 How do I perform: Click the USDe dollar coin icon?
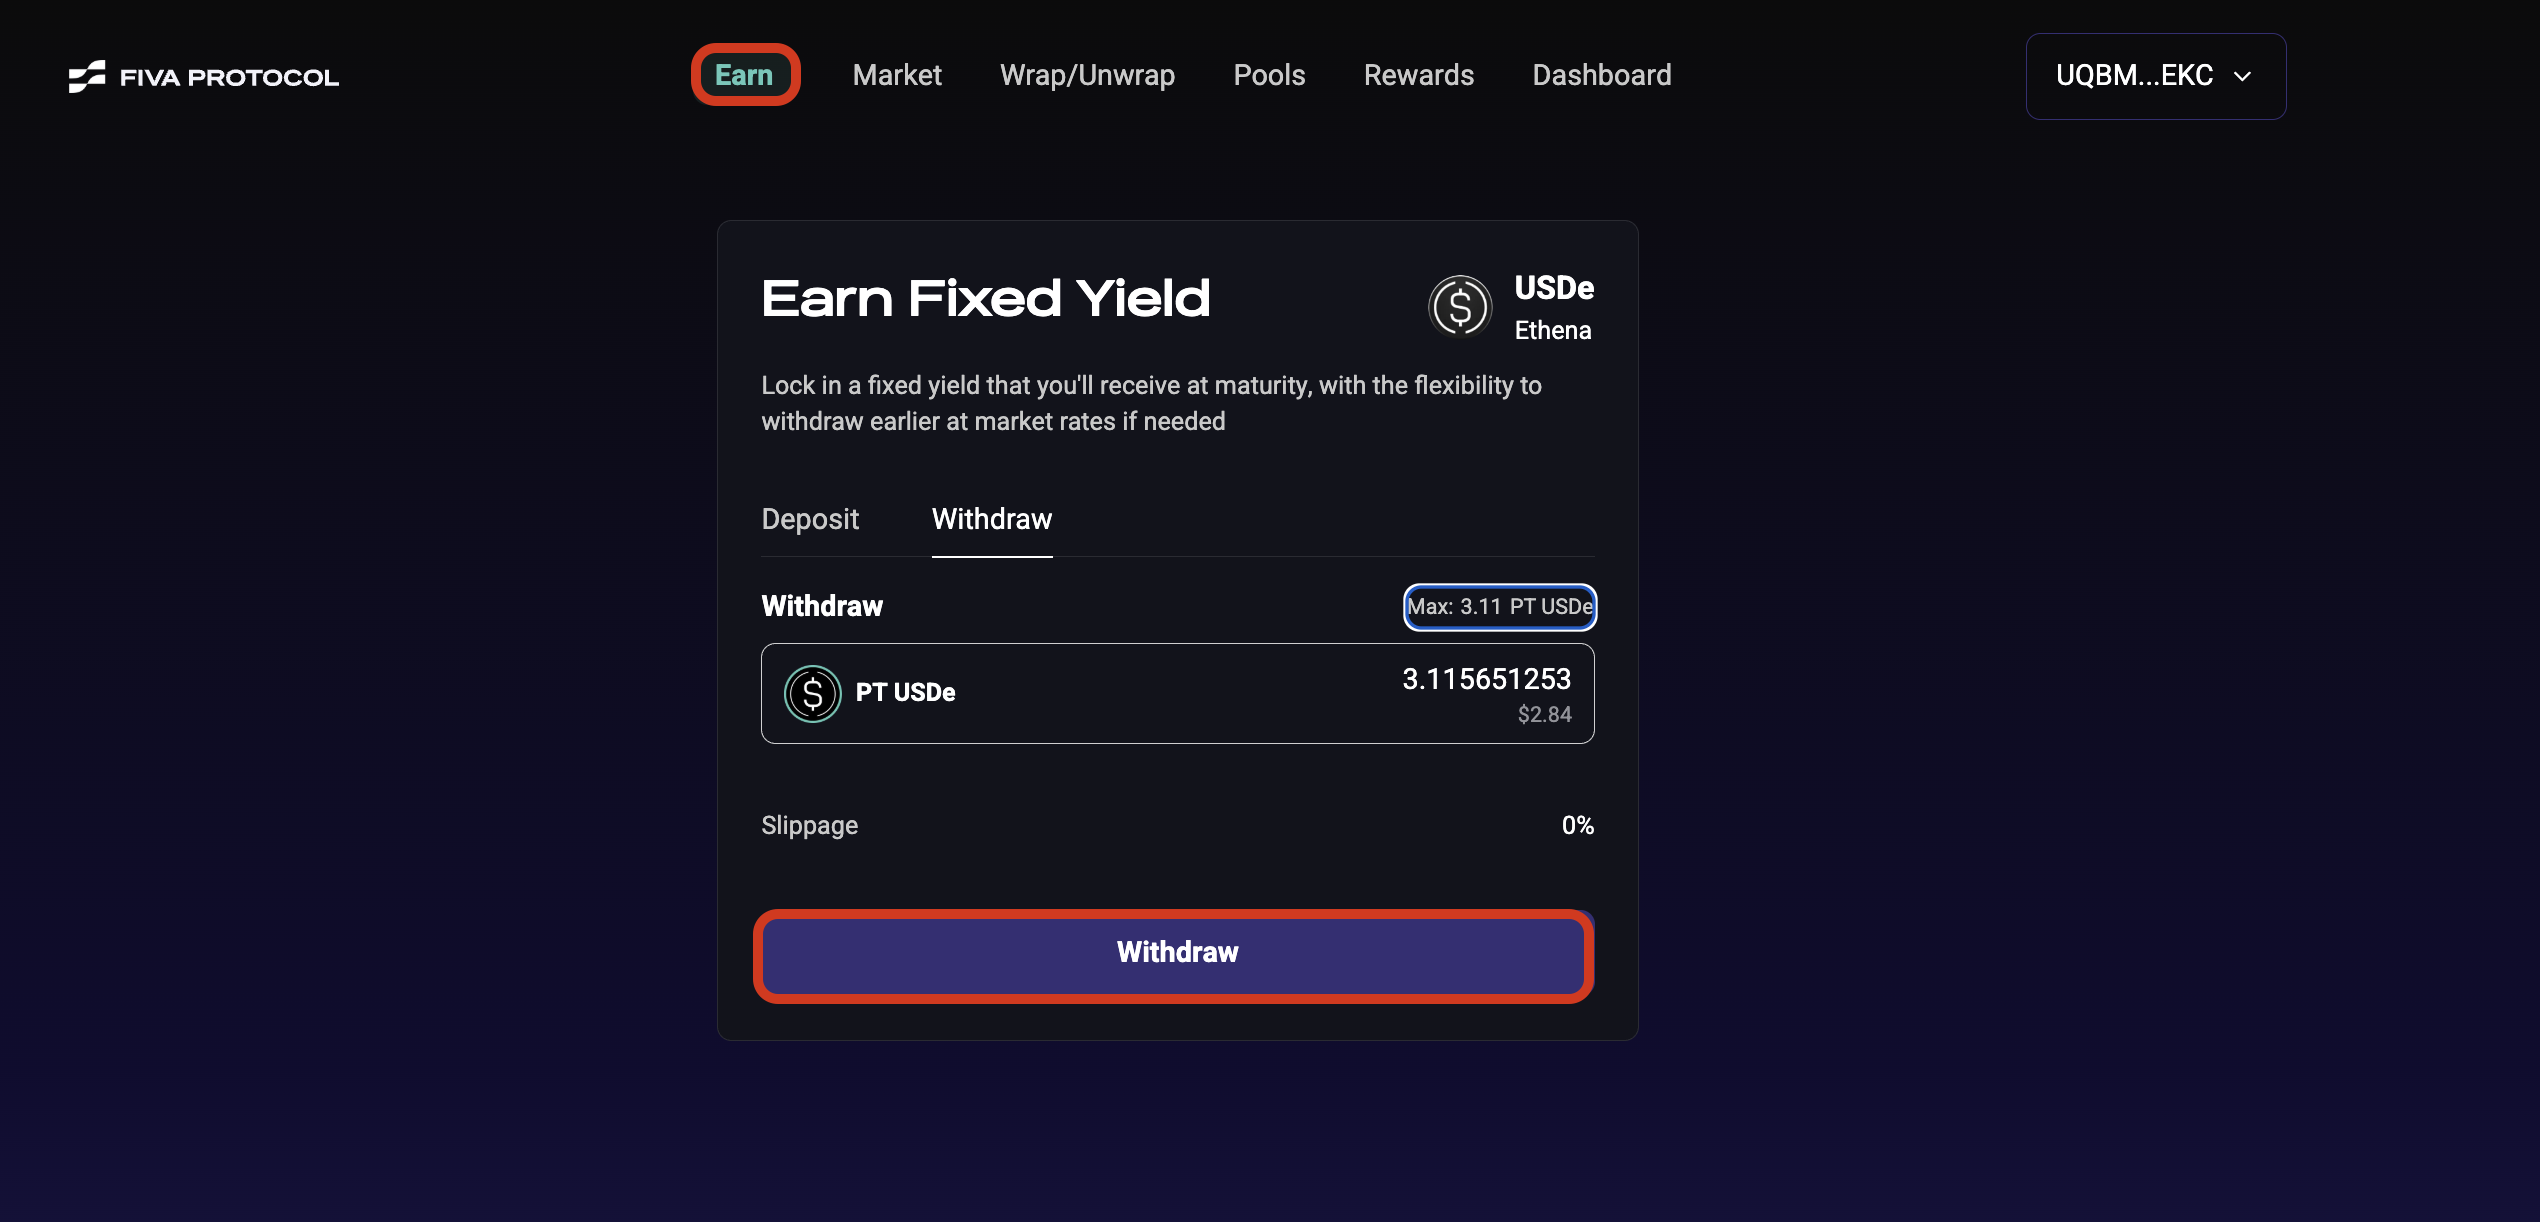click(1459, 307)
